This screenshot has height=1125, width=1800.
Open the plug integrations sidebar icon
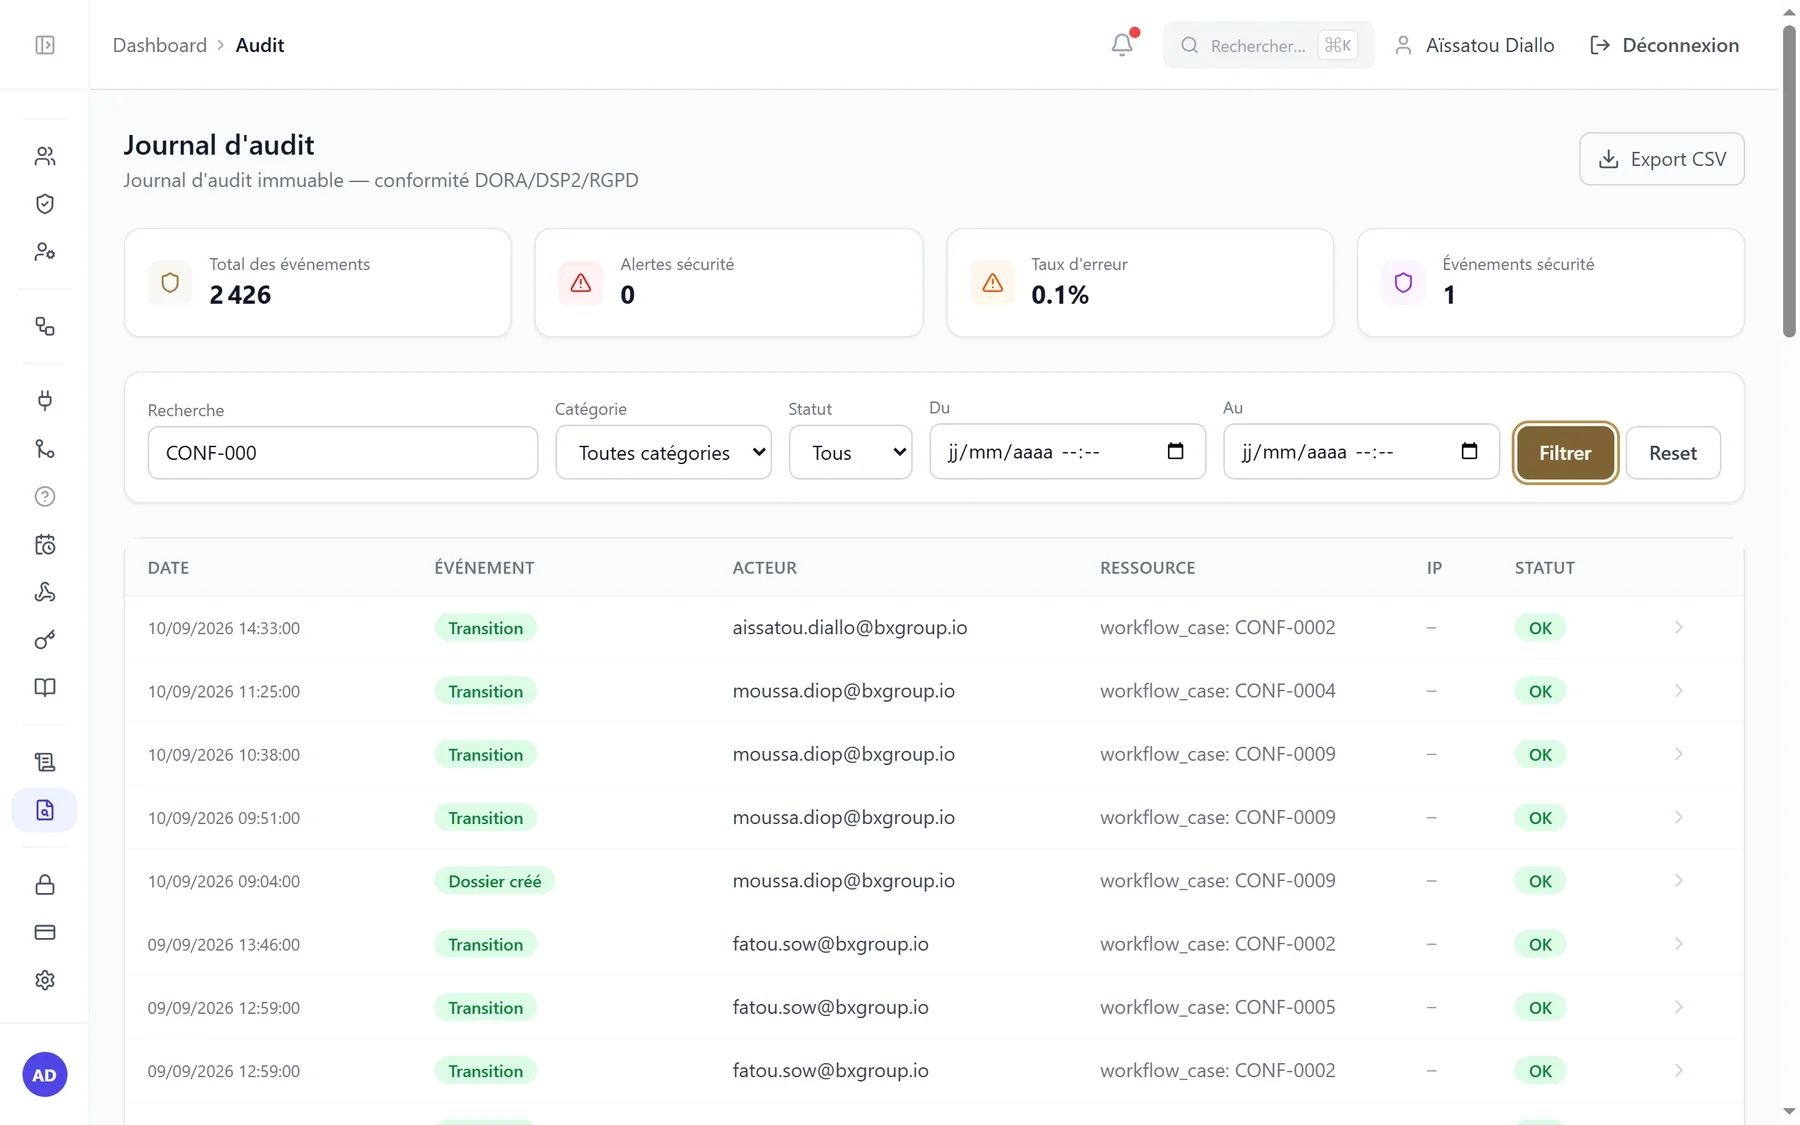click(45, 401)
